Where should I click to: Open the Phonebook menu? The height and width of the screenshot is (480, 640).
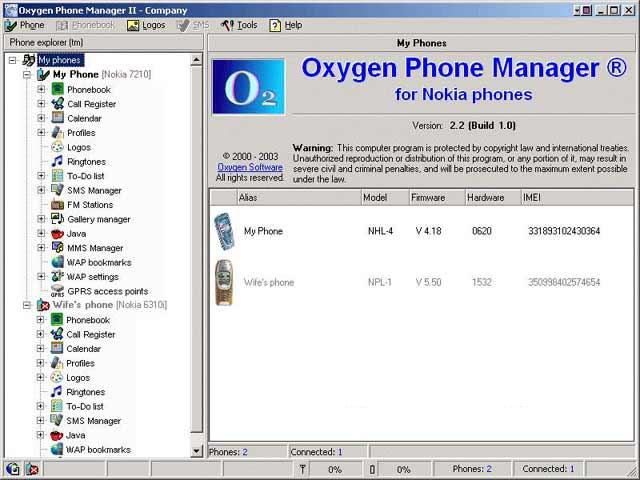[x=85, y=25]
